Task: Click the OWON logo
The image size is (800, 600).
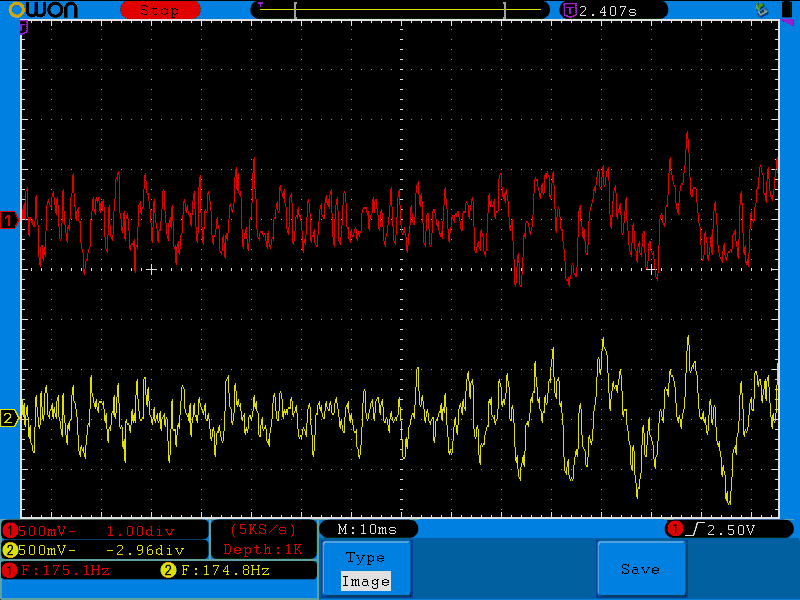Action: (x=43, y=10)
